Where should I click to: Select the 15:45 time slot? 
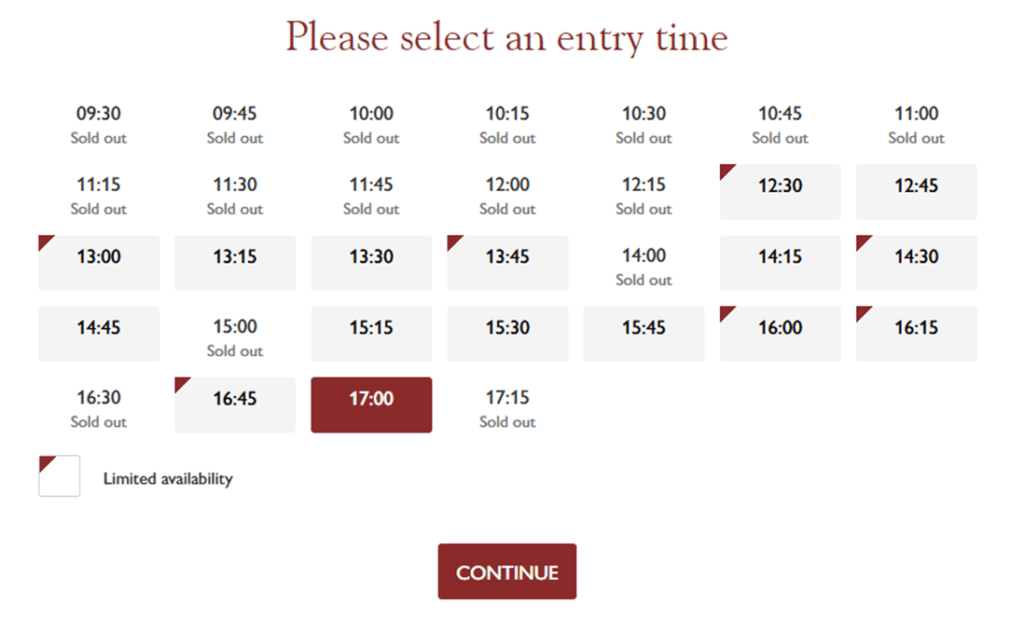click(x=644, y=334)
